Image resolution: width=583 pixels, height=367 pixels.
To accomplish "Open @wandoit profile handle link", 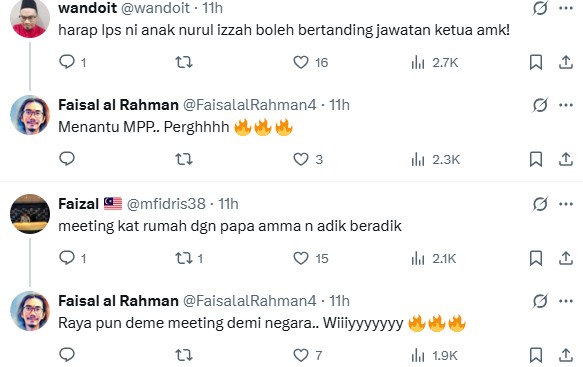I will click(155, 8).
